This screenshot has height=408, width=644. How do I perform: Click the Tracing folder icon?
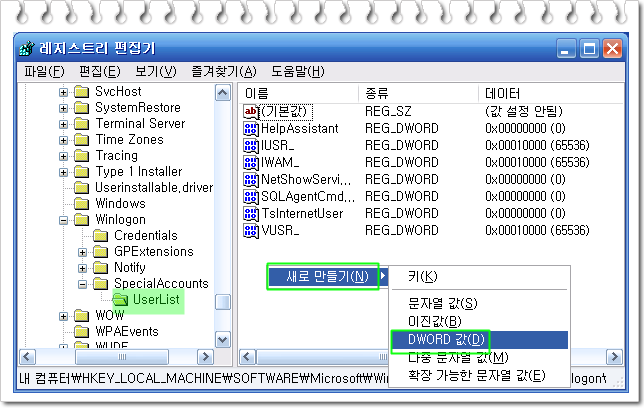point(81,156)
